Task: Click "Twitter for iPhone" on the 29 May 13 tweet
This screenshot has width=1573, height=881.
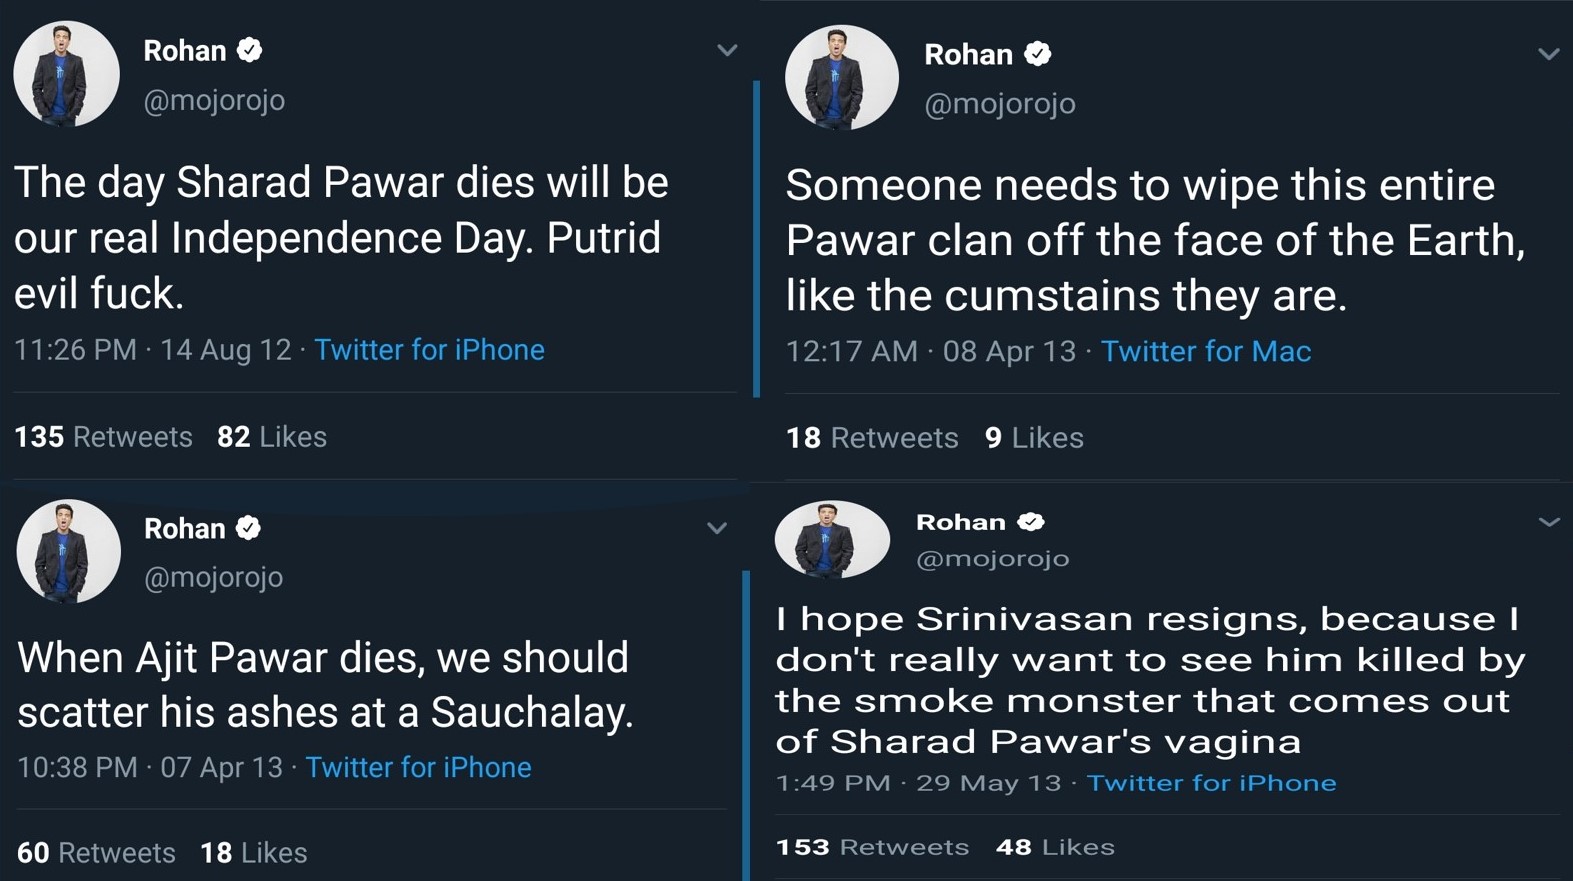Action: (x=1211, y=783)
